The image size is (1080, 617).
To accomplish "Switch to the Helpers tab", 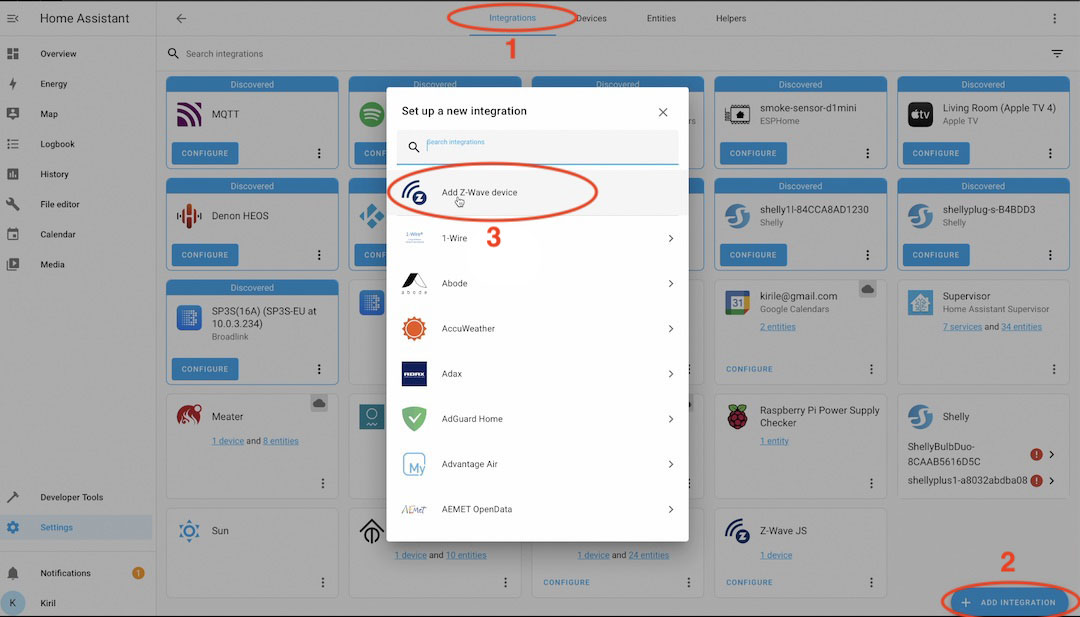I will click(x=731, y=19).
